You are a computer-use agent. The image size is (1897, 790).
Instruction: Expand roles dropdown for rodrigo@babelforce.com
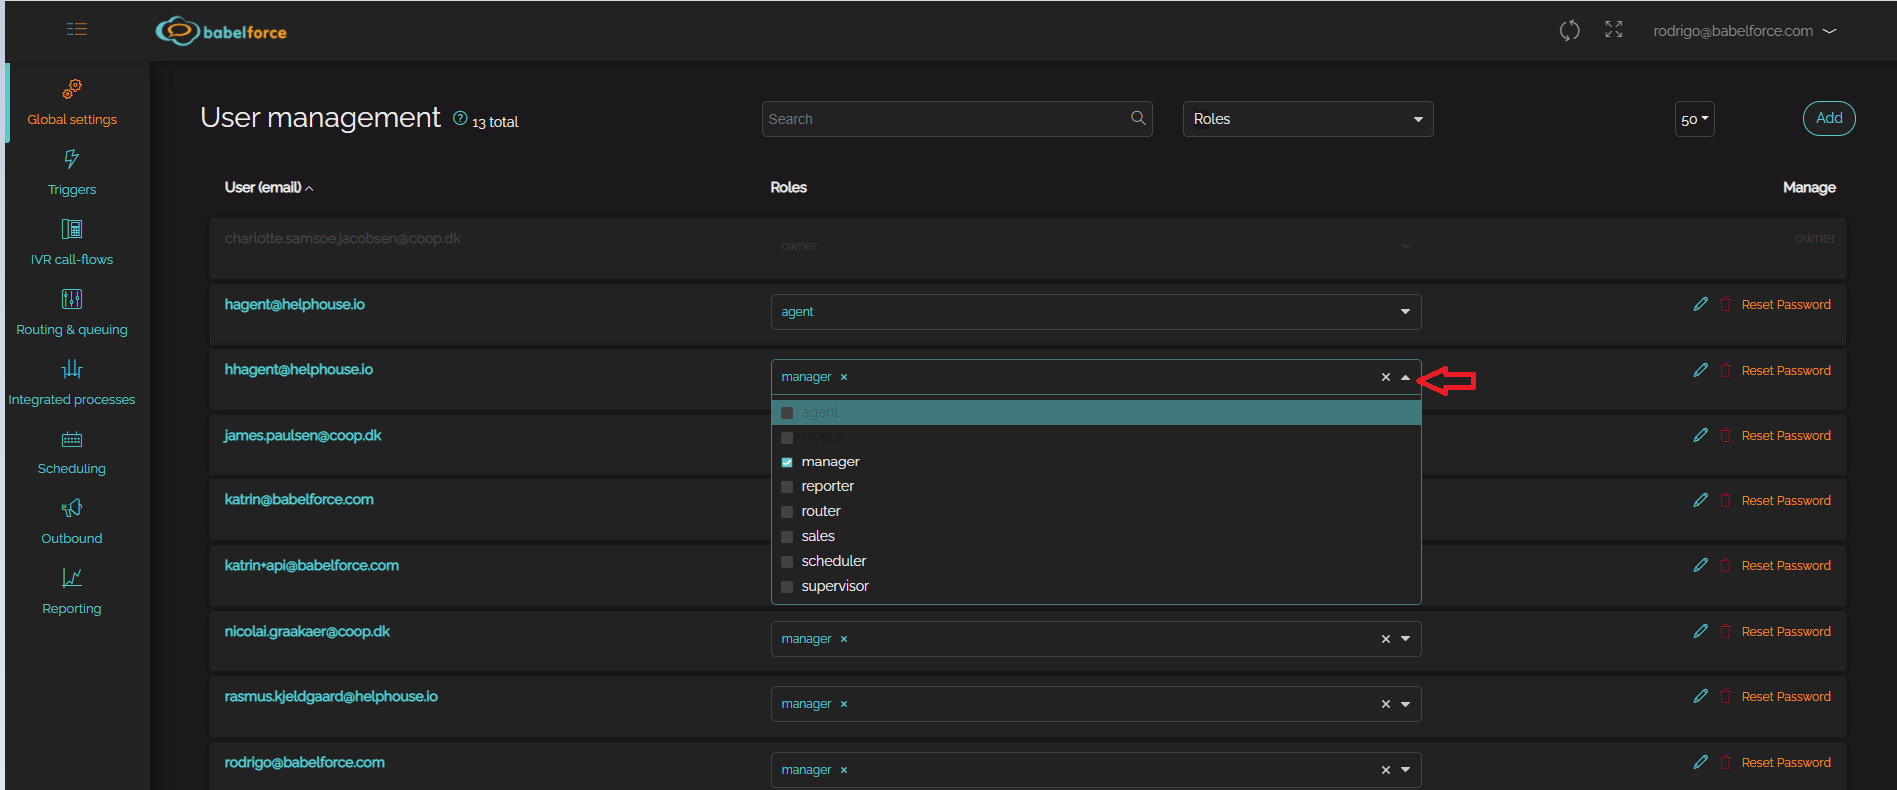point(1405,770)
